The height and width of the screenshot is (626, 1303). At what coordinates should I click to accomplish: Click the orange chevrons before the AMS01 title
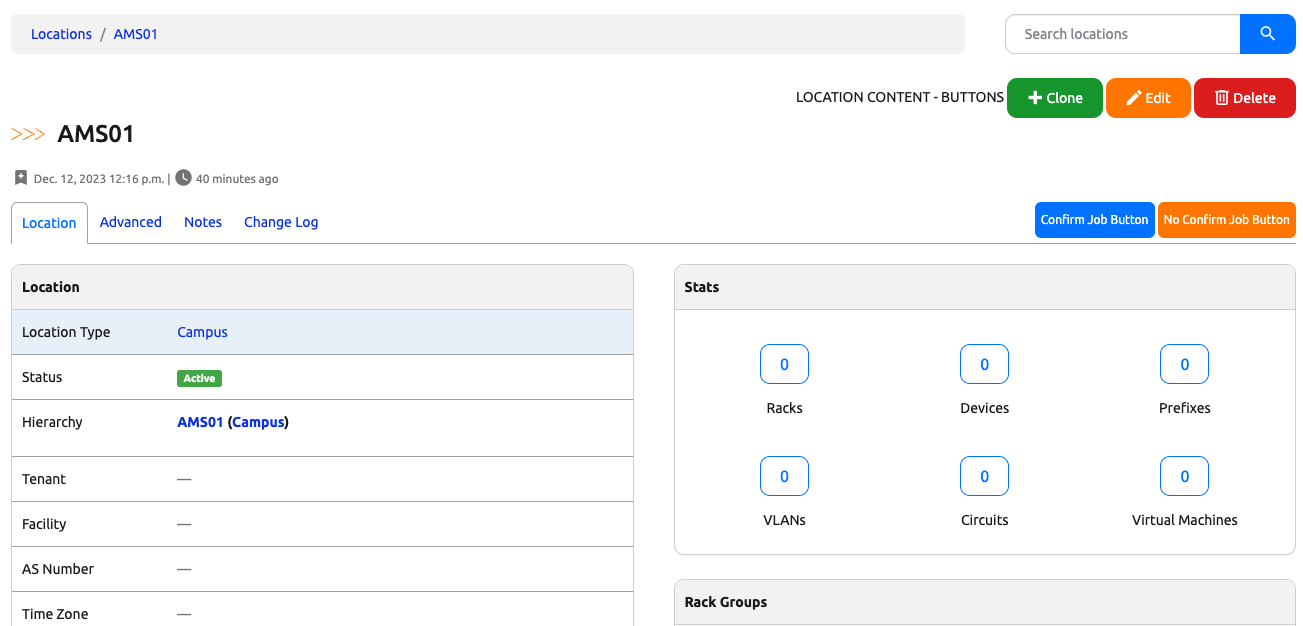[x=28, y=133]
